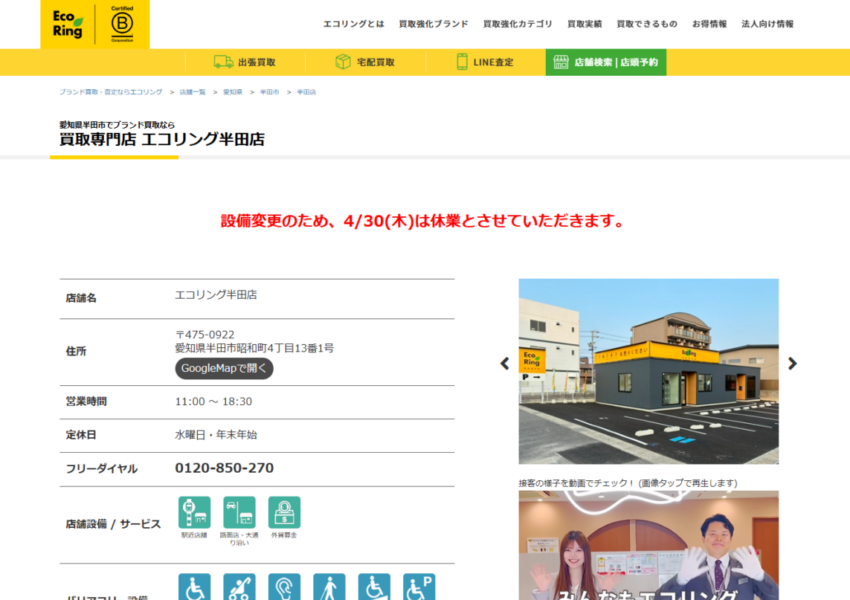Viewport: 850px width, 600px height.
Task: Show the previous store photo
Action: [x=505, y=364]
